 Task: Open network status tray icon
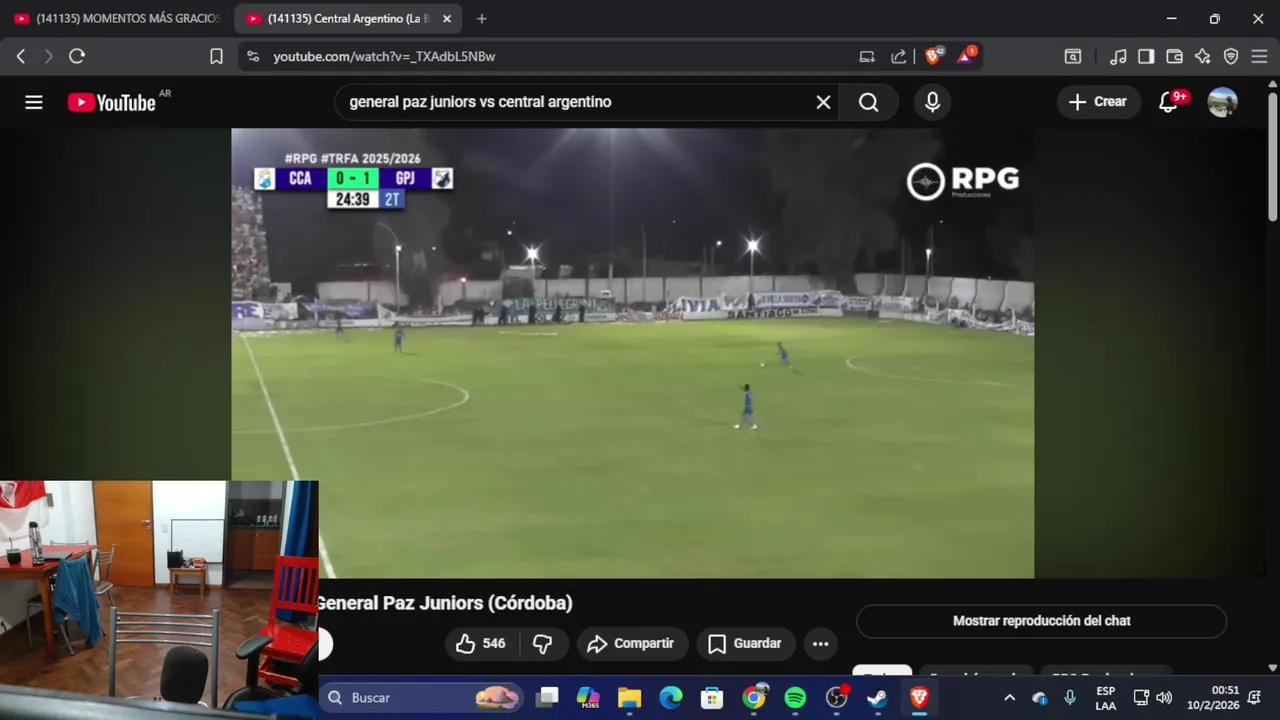tap(1141, 698)
